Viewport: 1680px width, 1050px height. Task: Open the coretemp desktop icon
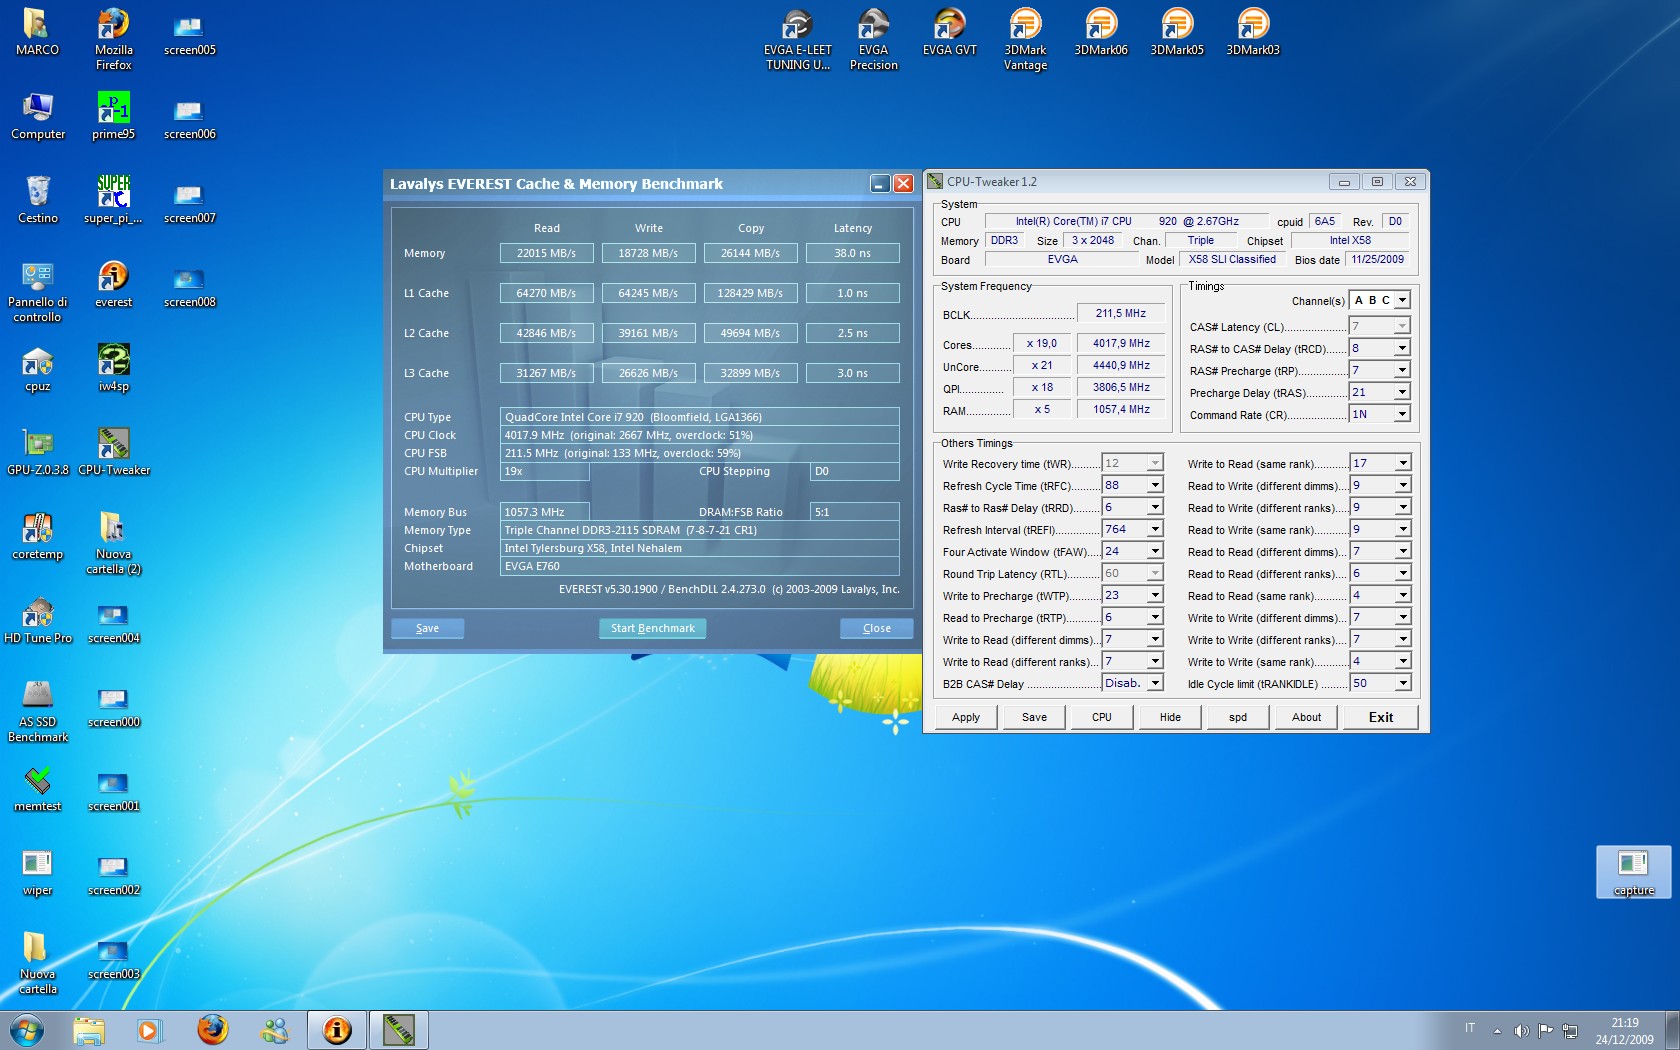click(x=38, y=536)
